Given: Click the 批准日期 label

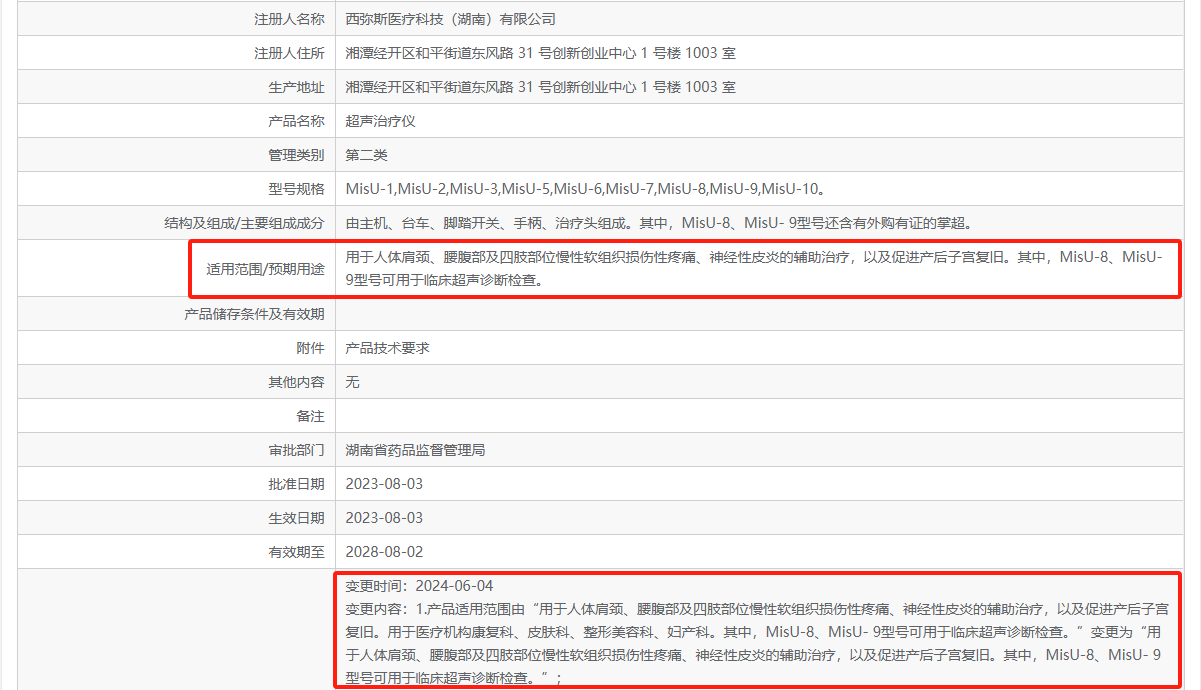Looking at the screenshot, I should [x=296, y=484].
